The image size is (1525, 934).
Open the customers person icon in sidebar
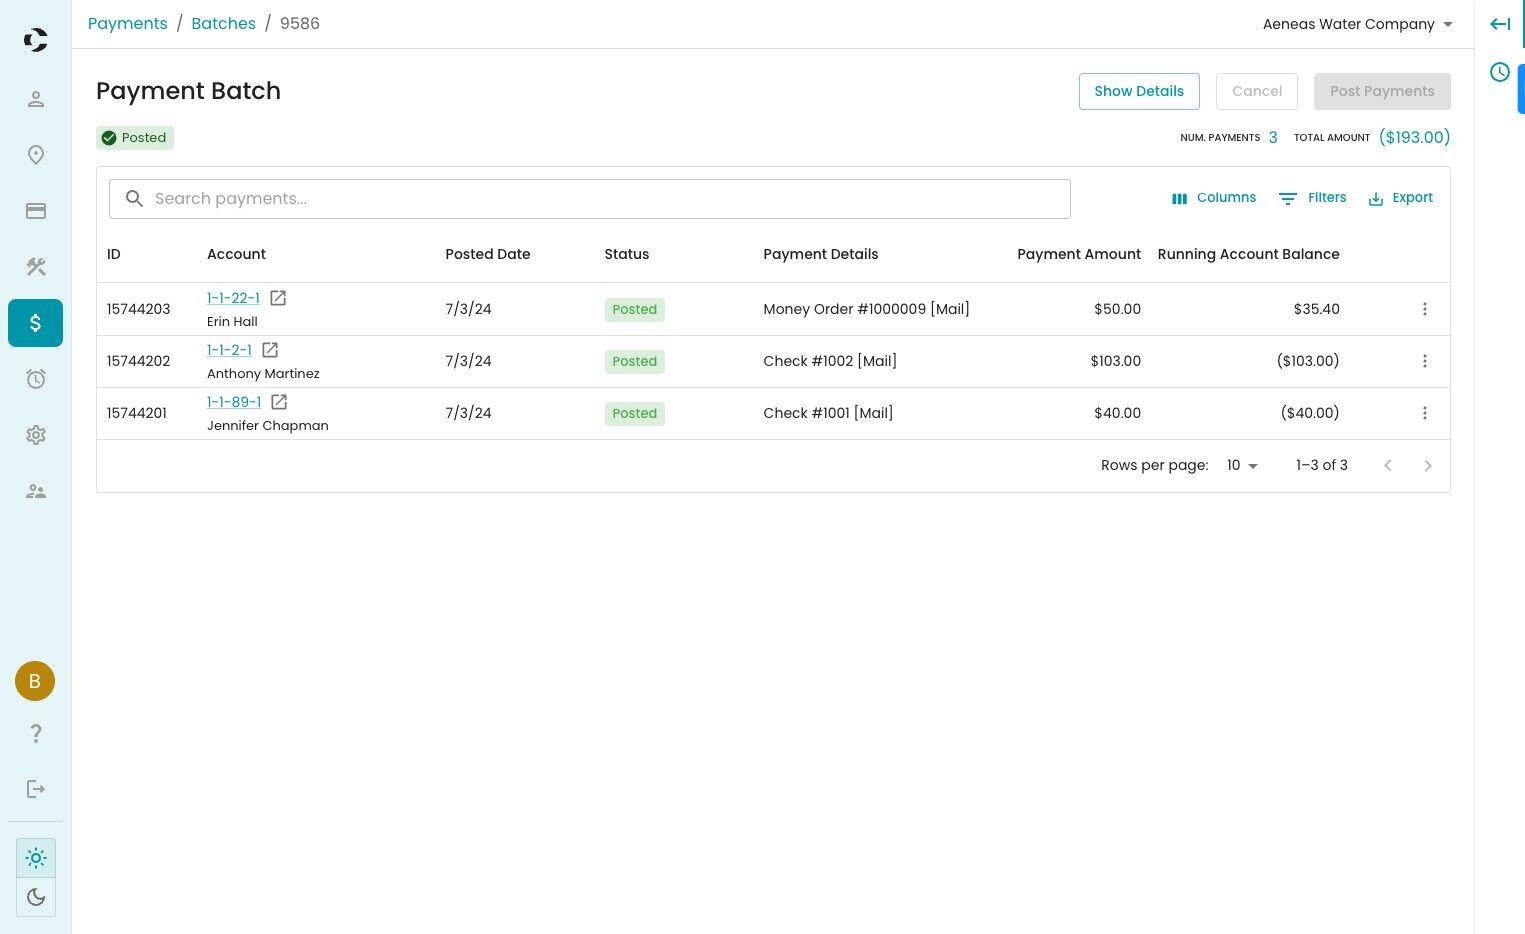click(x=36, y=99)
